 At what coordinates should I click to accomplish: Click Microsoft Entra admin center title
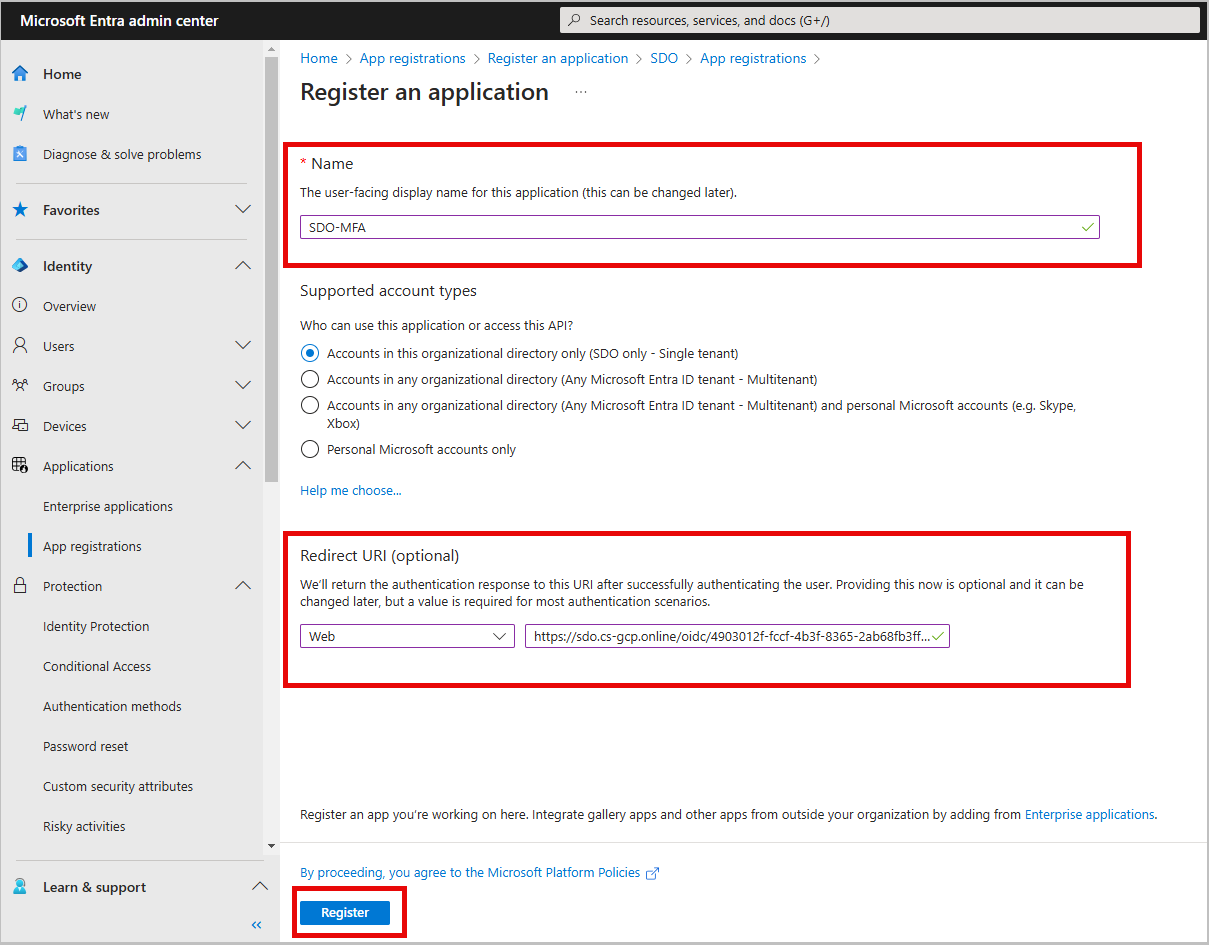(x=119, y=20)
